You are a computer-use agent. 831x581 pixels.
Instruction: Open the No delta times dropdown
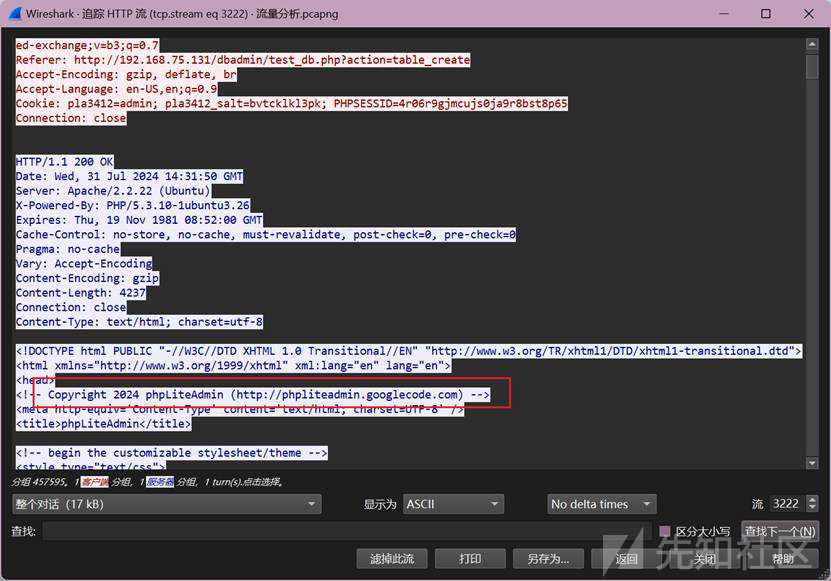point(602,504)
